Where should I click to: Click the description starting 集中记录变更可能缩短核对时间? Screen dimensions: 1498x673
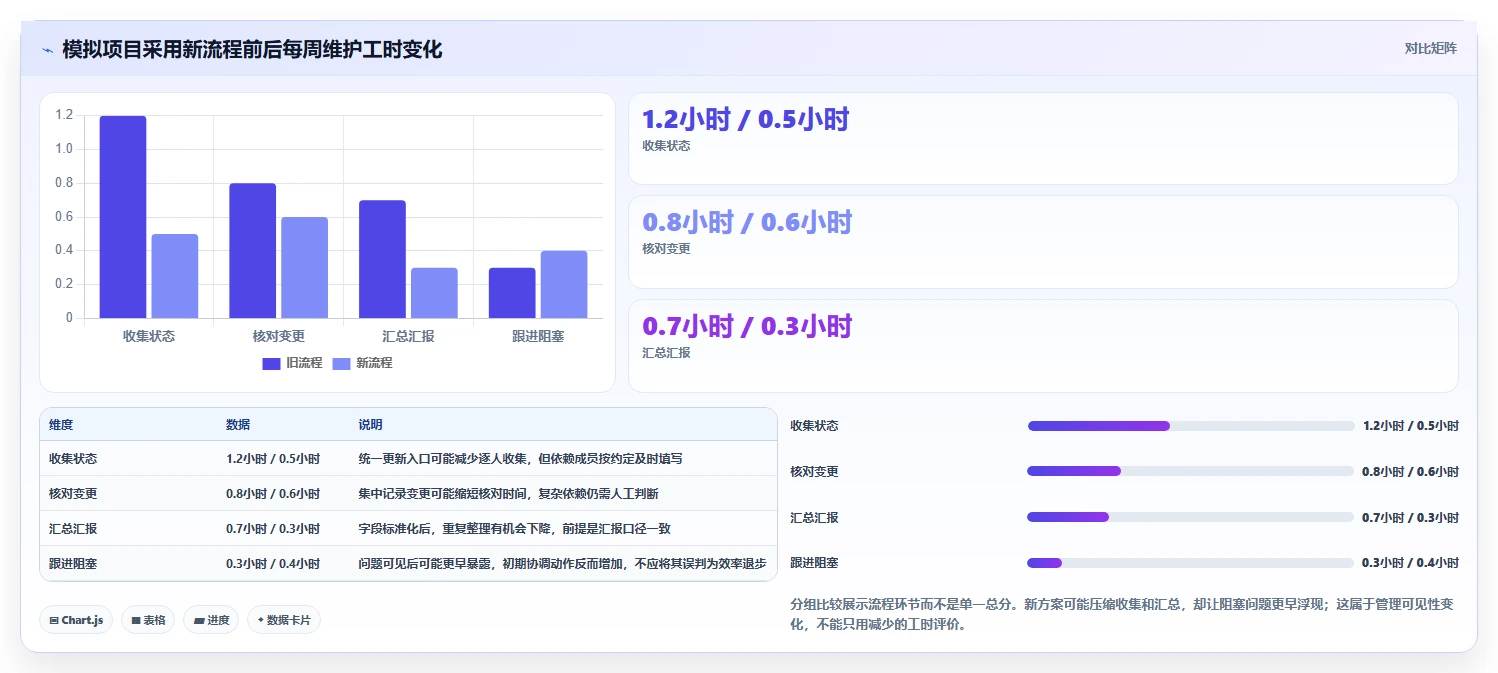point(508,494)
